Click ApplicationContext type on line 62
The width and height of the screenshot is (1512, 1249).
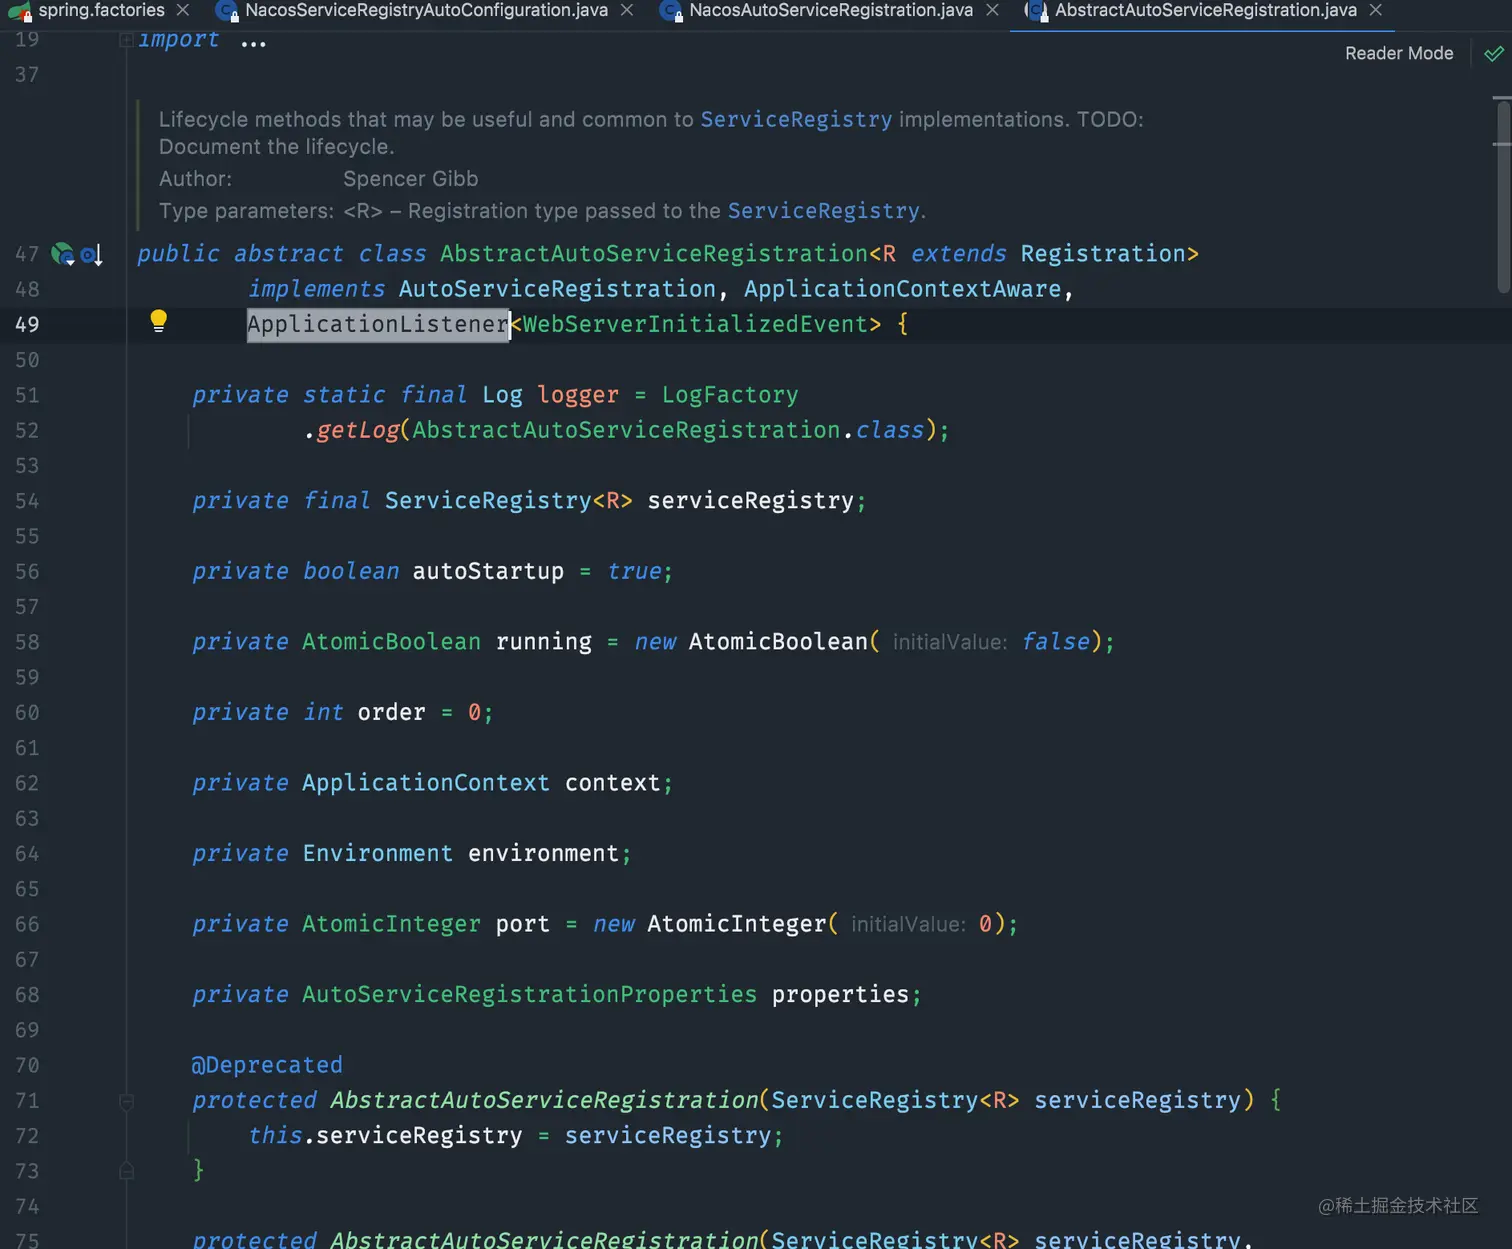click(x=426, y=783)
